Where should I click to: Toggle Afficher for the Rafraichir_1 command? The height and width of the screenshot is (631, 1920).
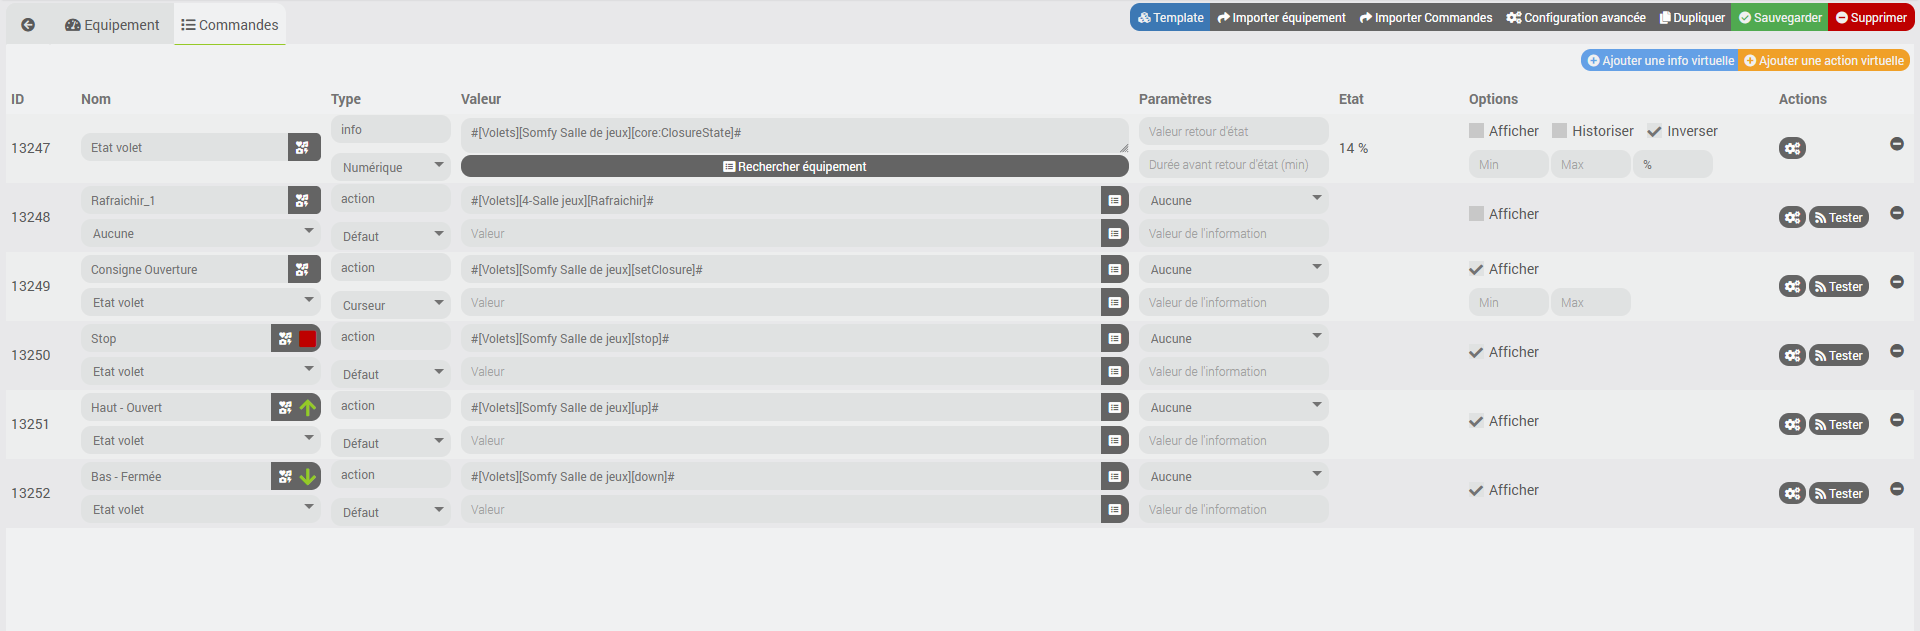coord(1477,214)
